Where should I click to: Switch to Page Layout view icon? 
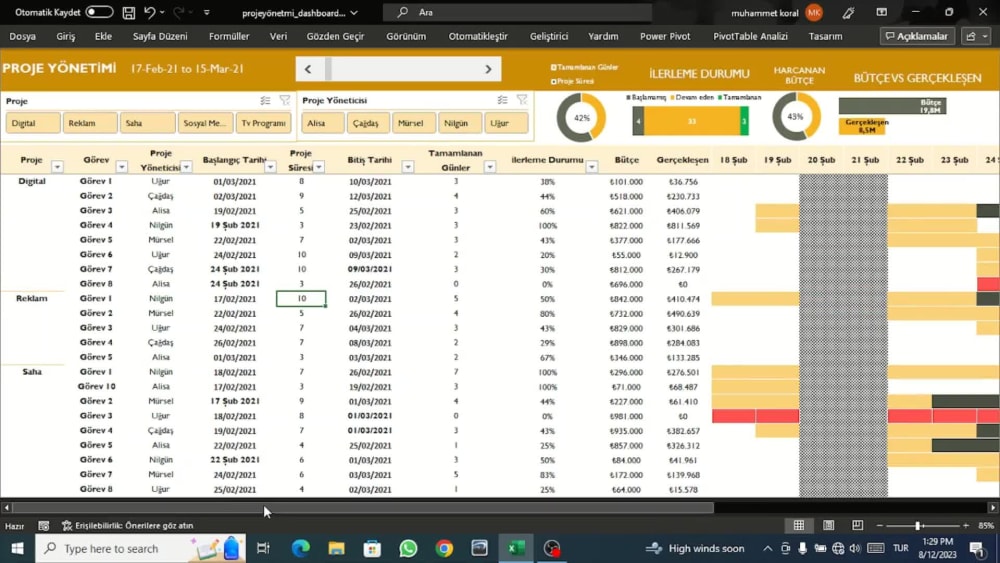pyautogui.click(x=828, y=525)
